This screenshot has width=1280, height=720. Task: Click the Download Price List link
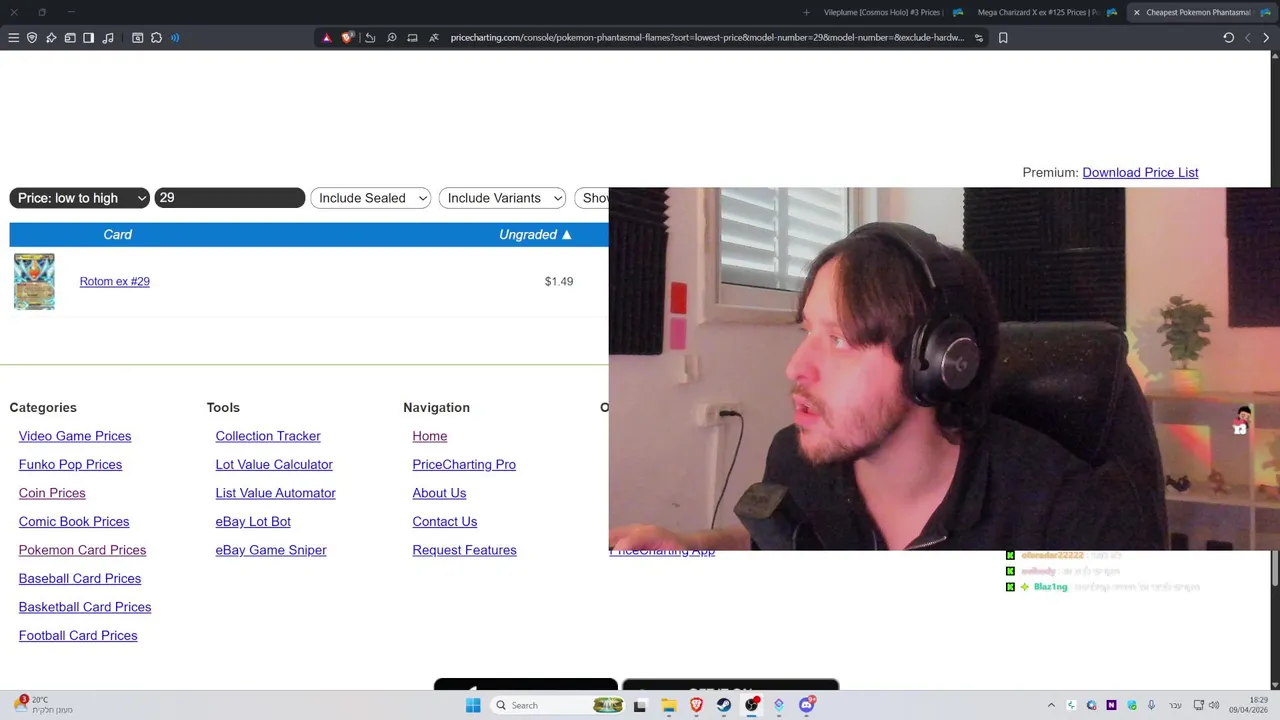[1140, 172]
